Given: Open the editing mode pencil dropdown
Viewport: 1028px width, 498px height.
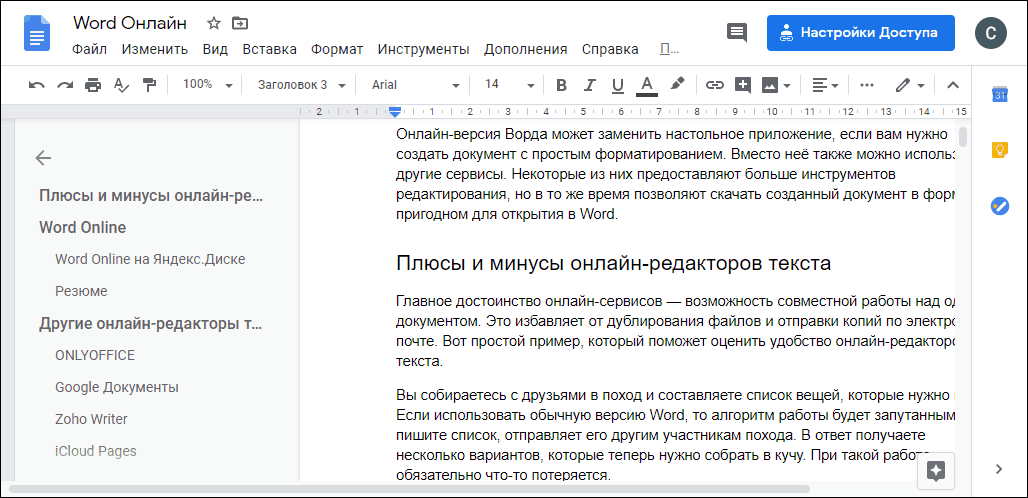Looking at the screenshot, I should tap(911, 85).
